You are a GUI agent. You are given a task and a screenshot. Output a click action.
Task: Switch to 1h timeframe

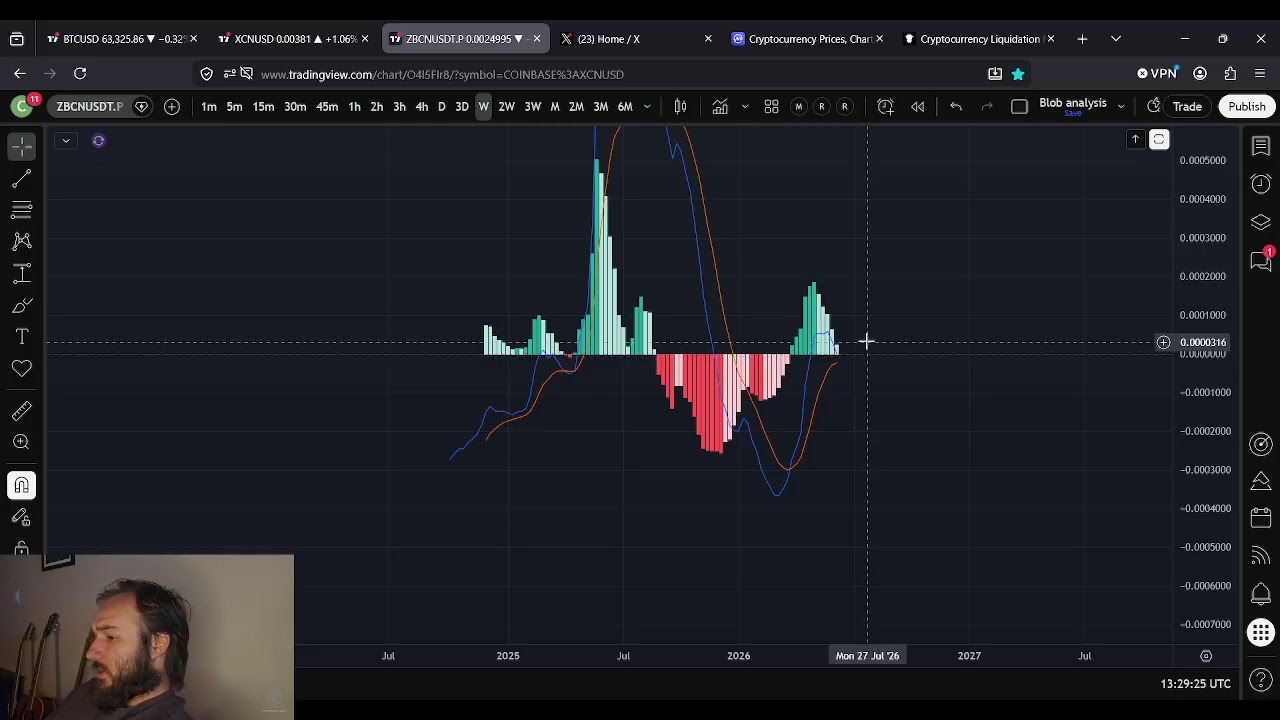coord(354,106)
